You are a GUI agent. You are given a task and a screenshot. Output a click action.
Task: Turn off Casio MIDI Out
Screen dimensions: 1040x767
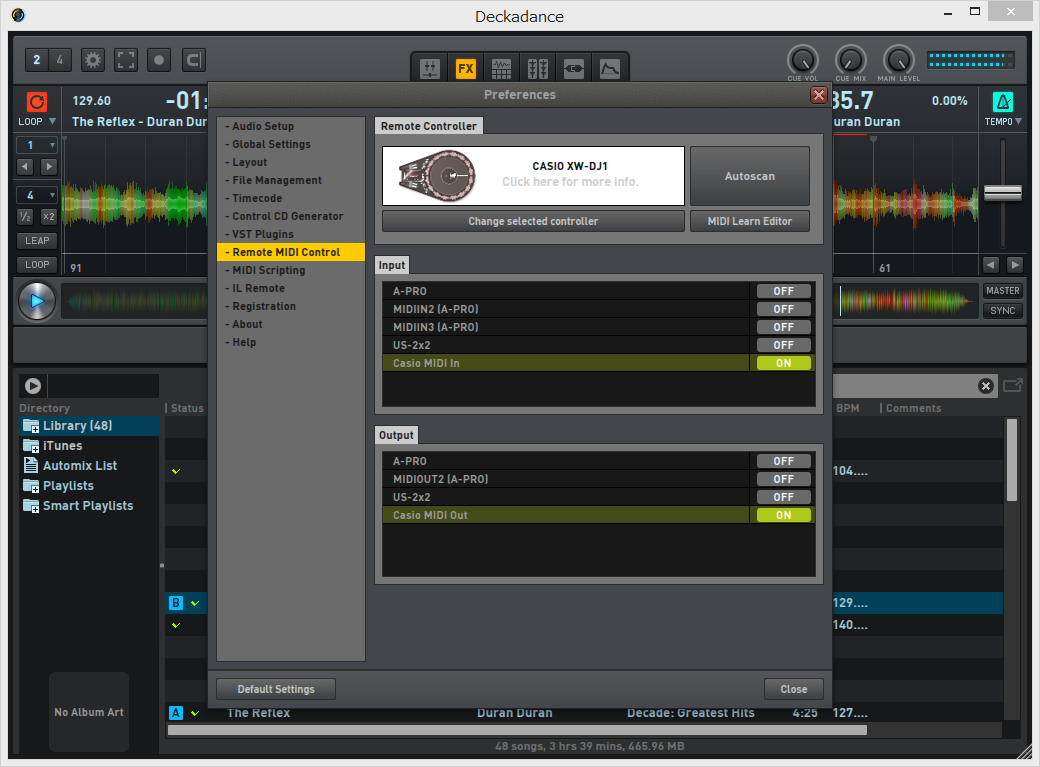[783, 515]
